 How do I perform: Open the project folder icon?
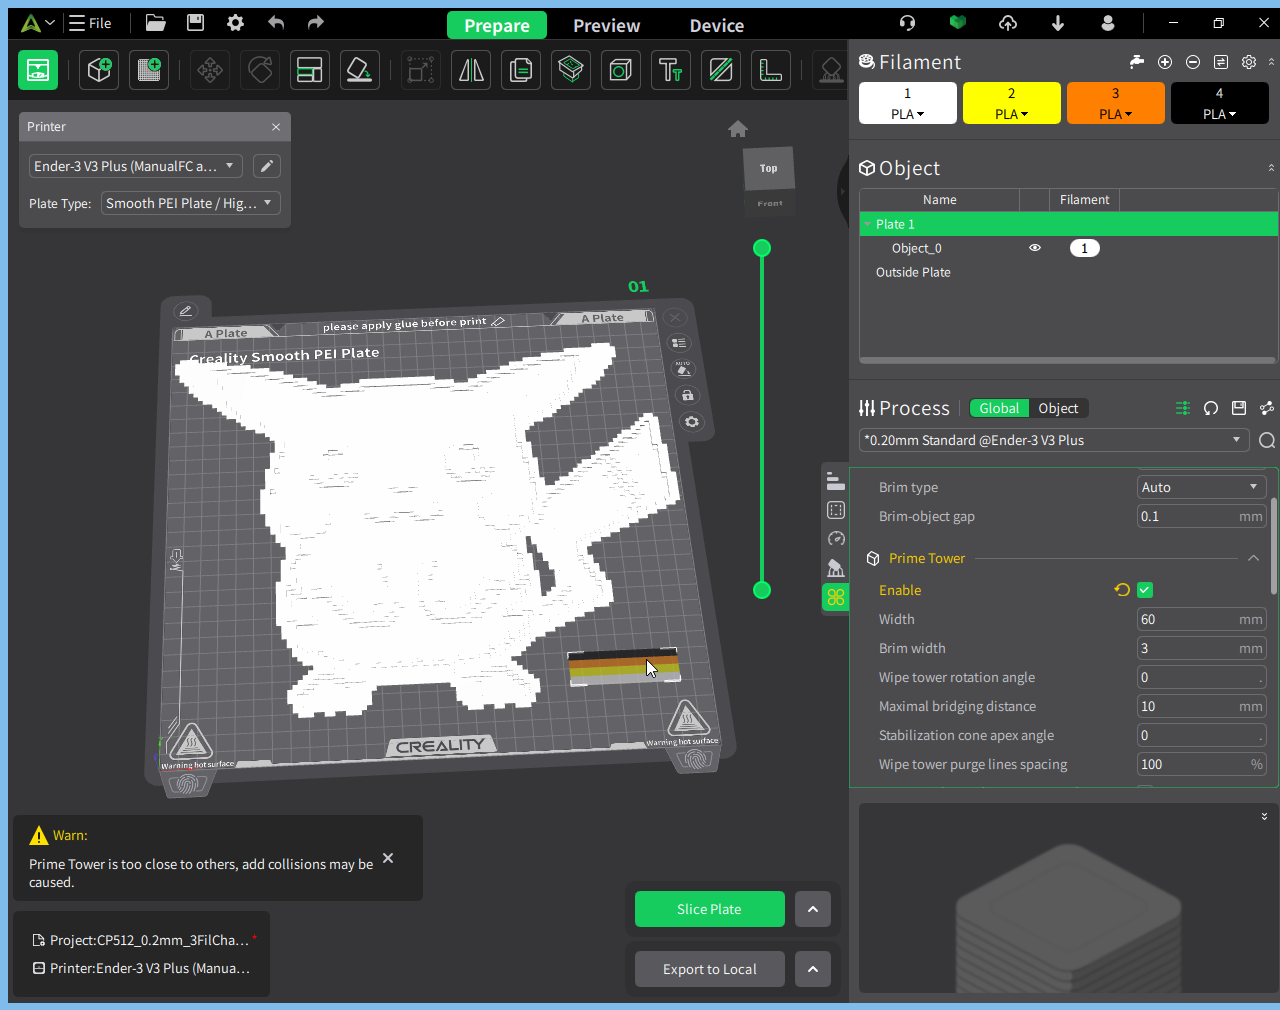click(155, 23)
